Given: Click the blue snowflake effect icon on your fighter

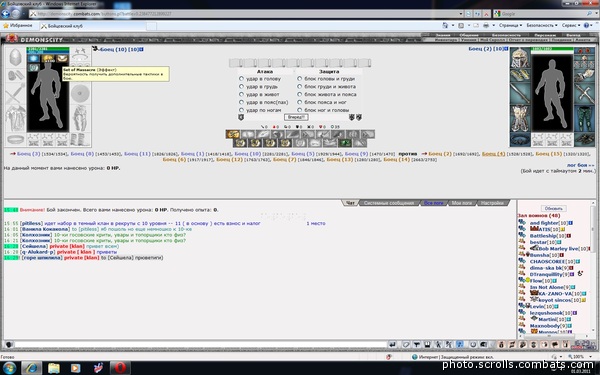Looking at the screenshot, I should click(x=34, y=58).
